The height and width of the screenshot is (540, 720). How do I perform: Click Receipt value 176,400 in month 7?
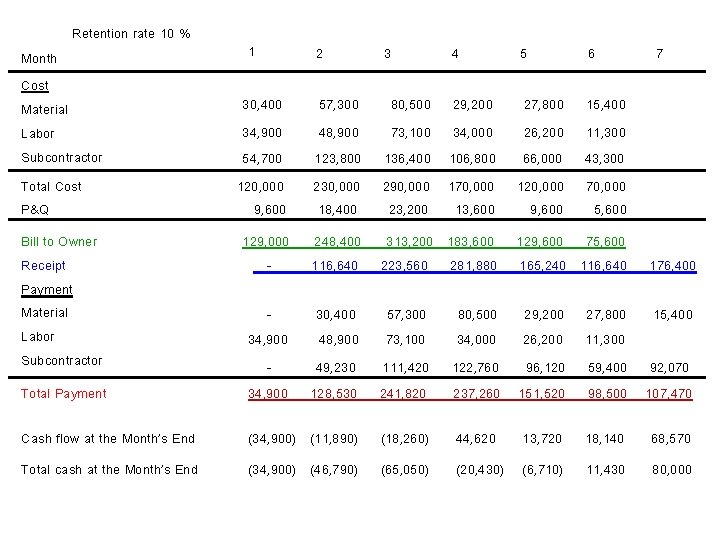point(673,266)
